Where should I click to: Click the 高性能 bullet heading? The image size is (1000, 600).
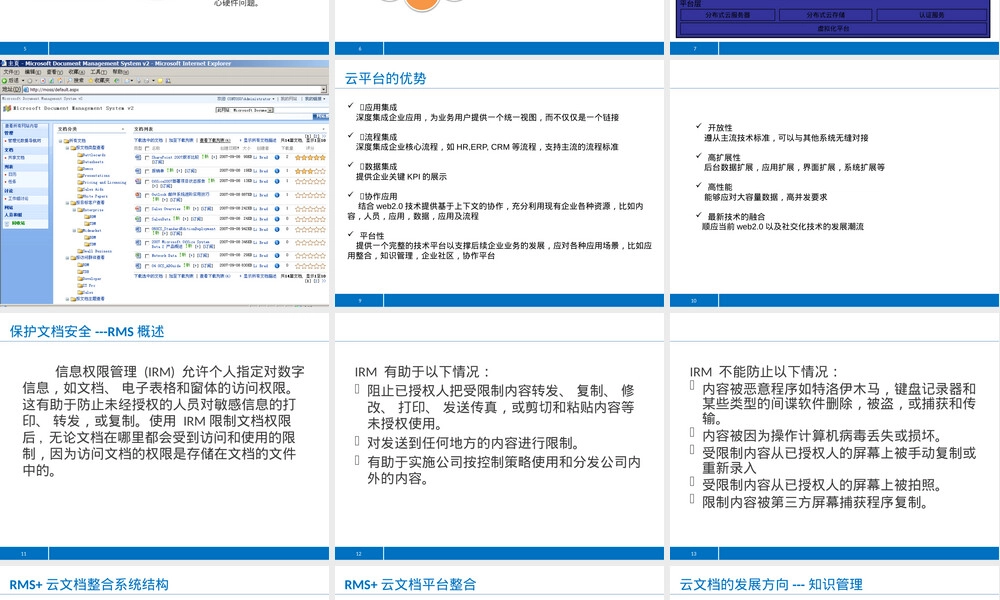click(720, 187)
